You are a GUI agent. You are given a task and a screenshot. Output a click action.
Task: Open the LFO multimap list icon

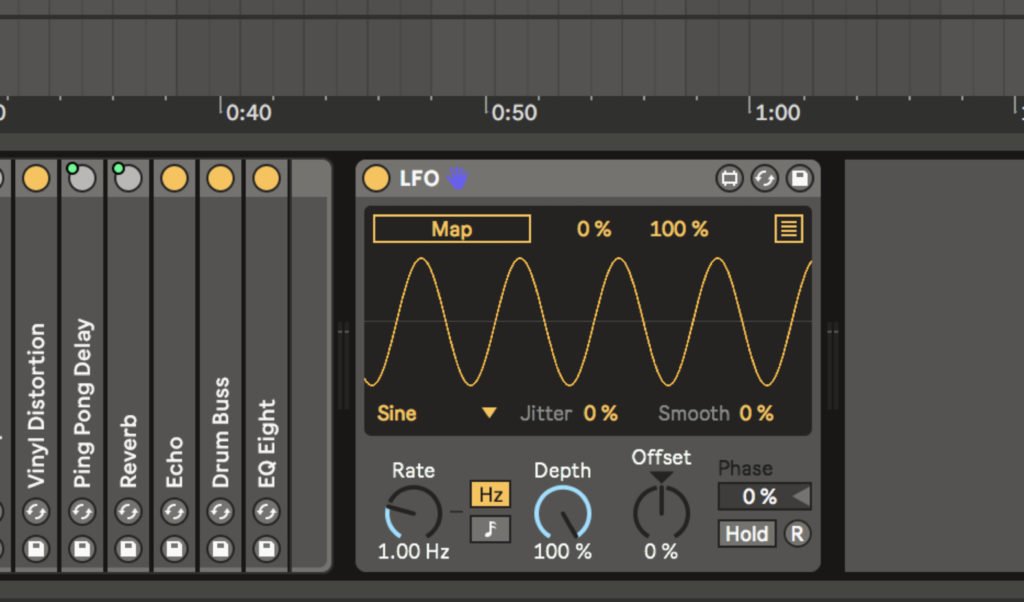coord(788,229)
